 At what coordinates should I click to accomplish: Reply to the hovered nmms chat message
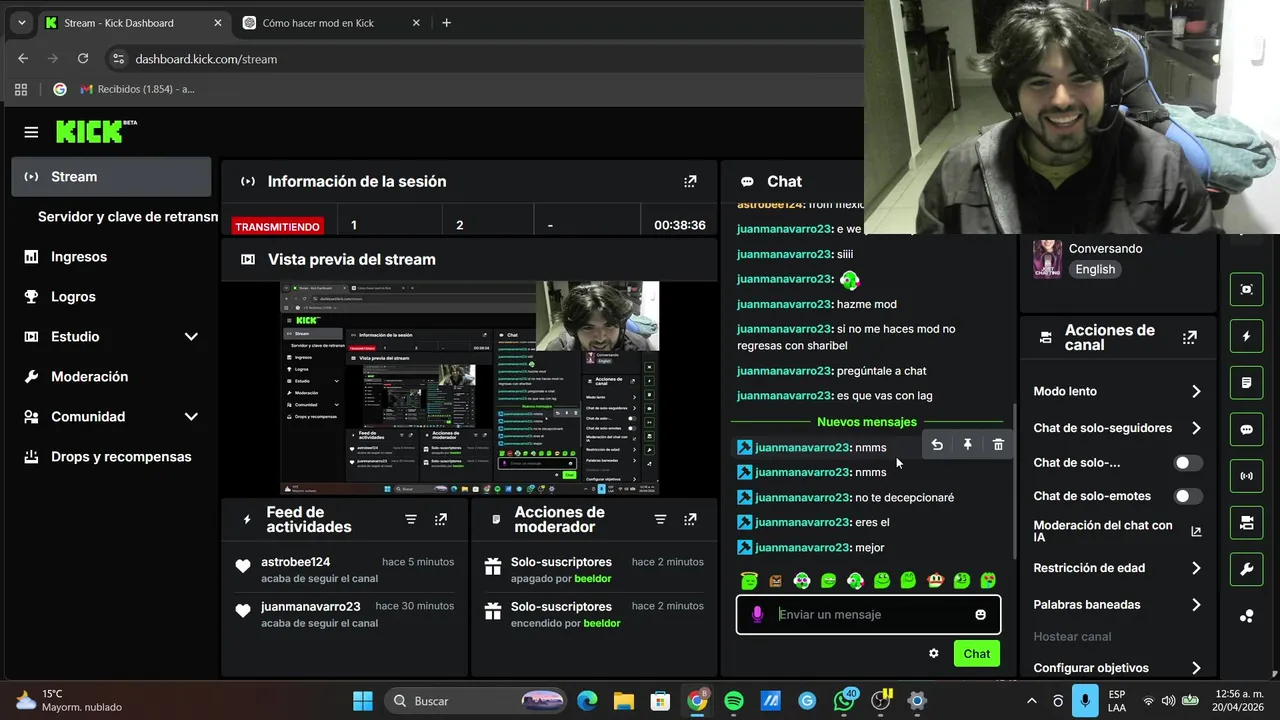click(x=937, y=445)
